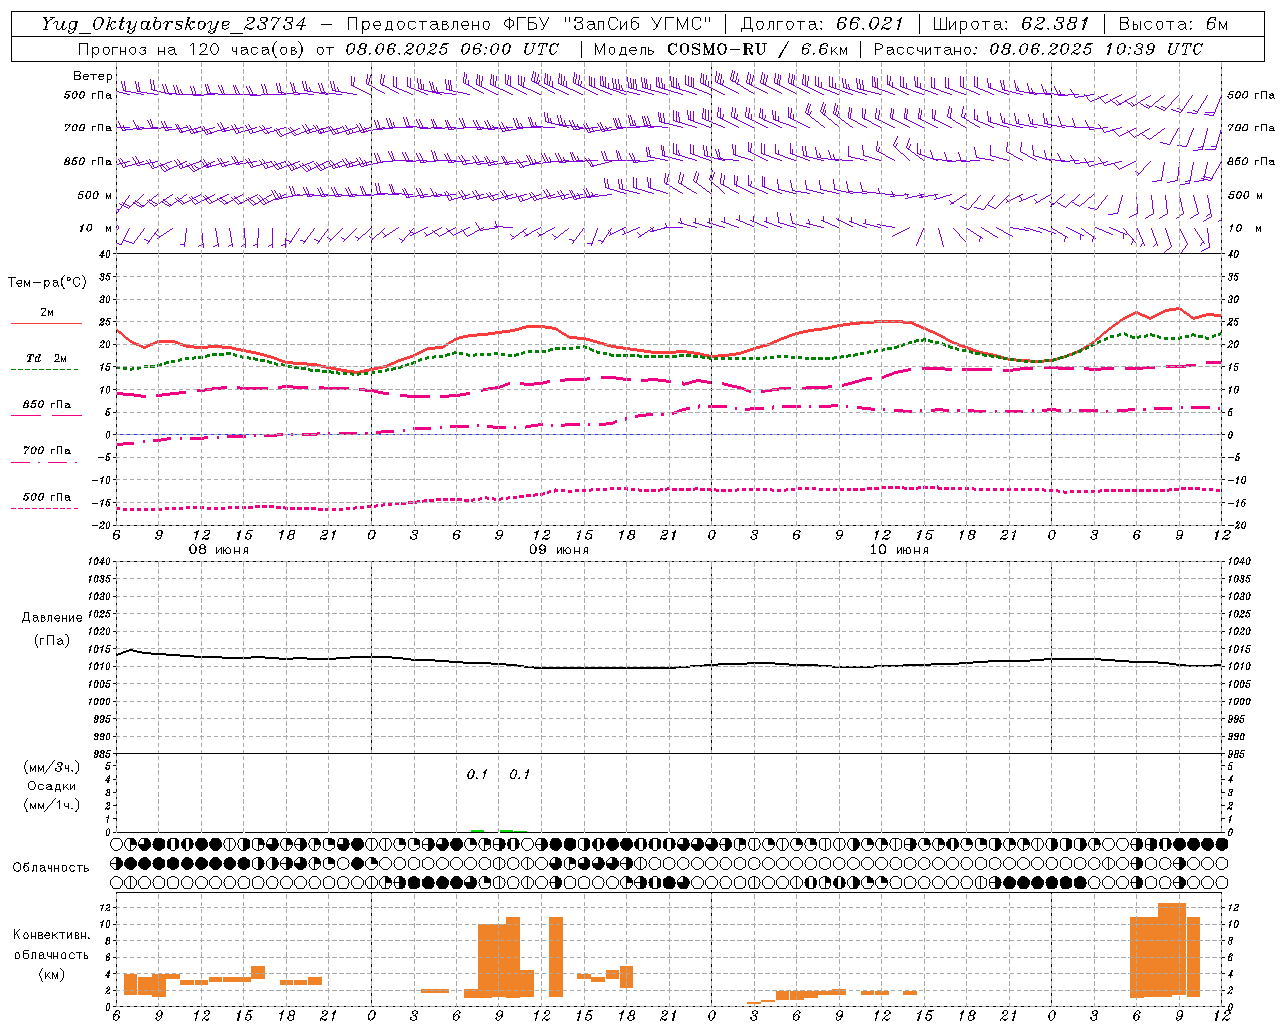Click the Рассчитано: 08.06.2025 10:39 UTC timestamp
The height and width of the screenshot is (1024, 1280).
tap(1038, 49)
